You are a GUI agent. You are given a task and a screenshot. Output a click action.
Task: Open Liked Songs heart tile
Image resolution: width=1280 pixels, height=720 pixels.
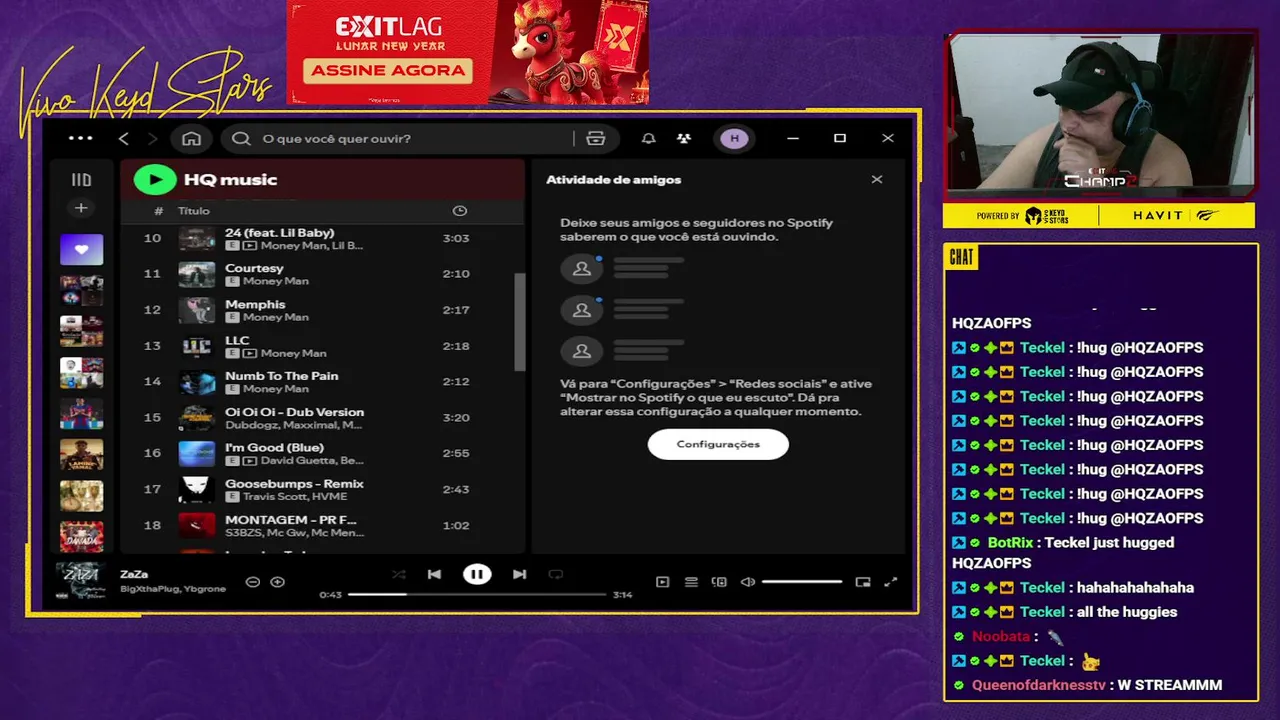pyautogui.click(x=81, y=249)
